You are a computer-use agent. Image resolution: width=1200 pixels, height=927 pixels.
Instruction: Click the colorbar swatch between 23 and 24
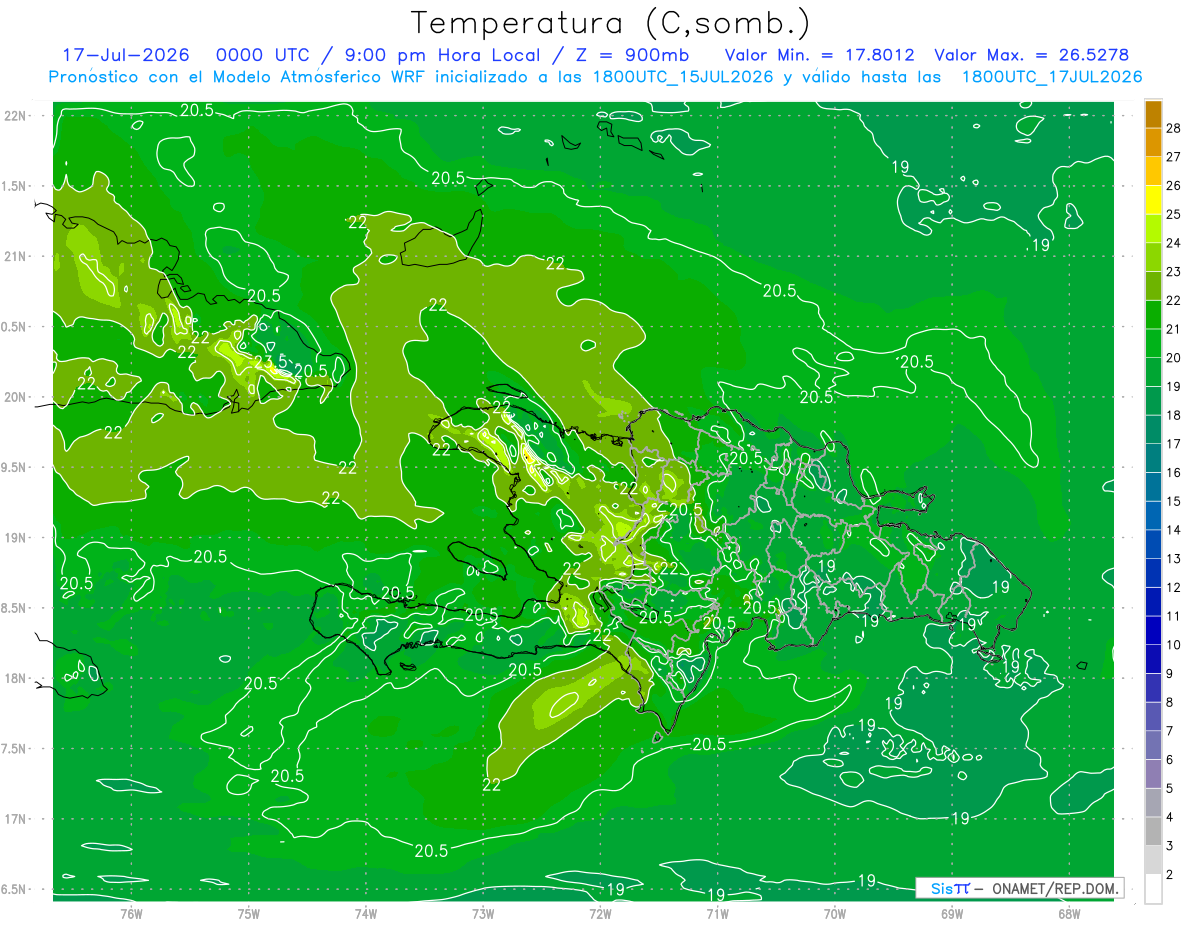tap(1153, 258)
